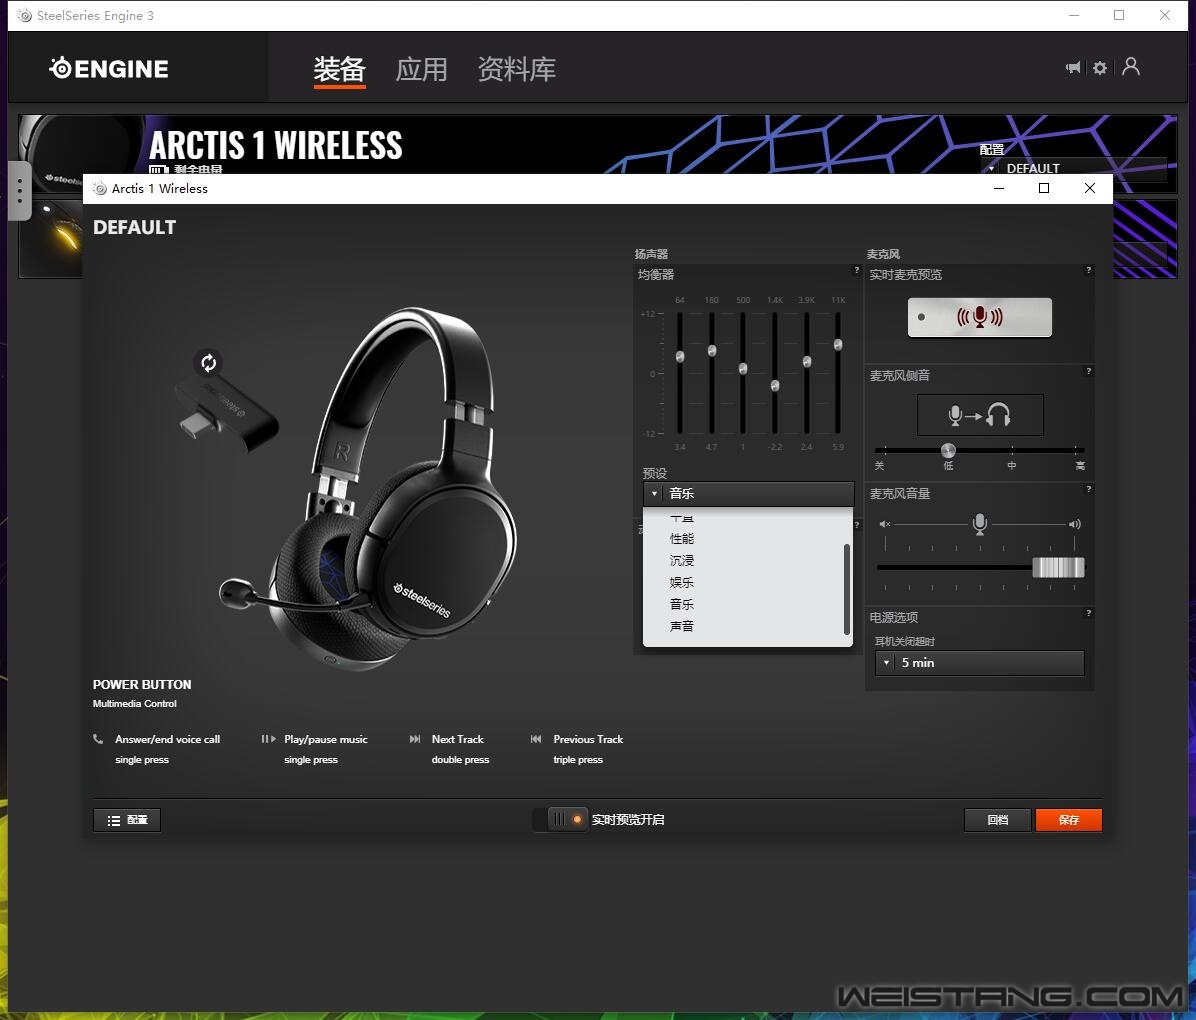Click the 500 Hz equalizer slider handle
This screenshot has width=1196, height=1020.
743,368
